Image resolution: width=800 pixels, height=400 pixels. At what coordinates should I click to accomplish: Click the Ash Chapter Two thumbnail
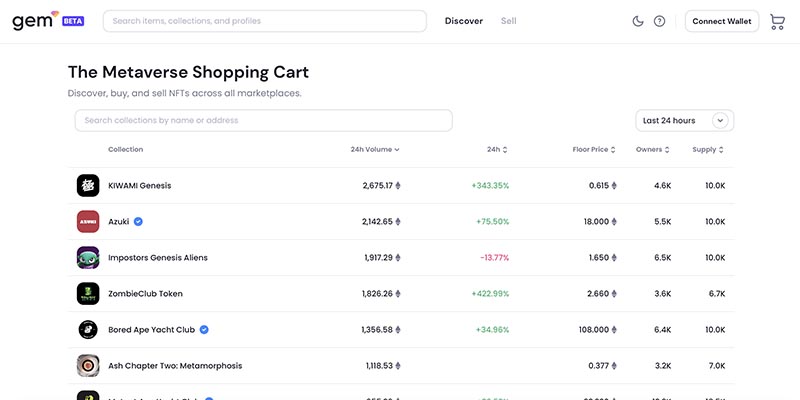point(88,366)
